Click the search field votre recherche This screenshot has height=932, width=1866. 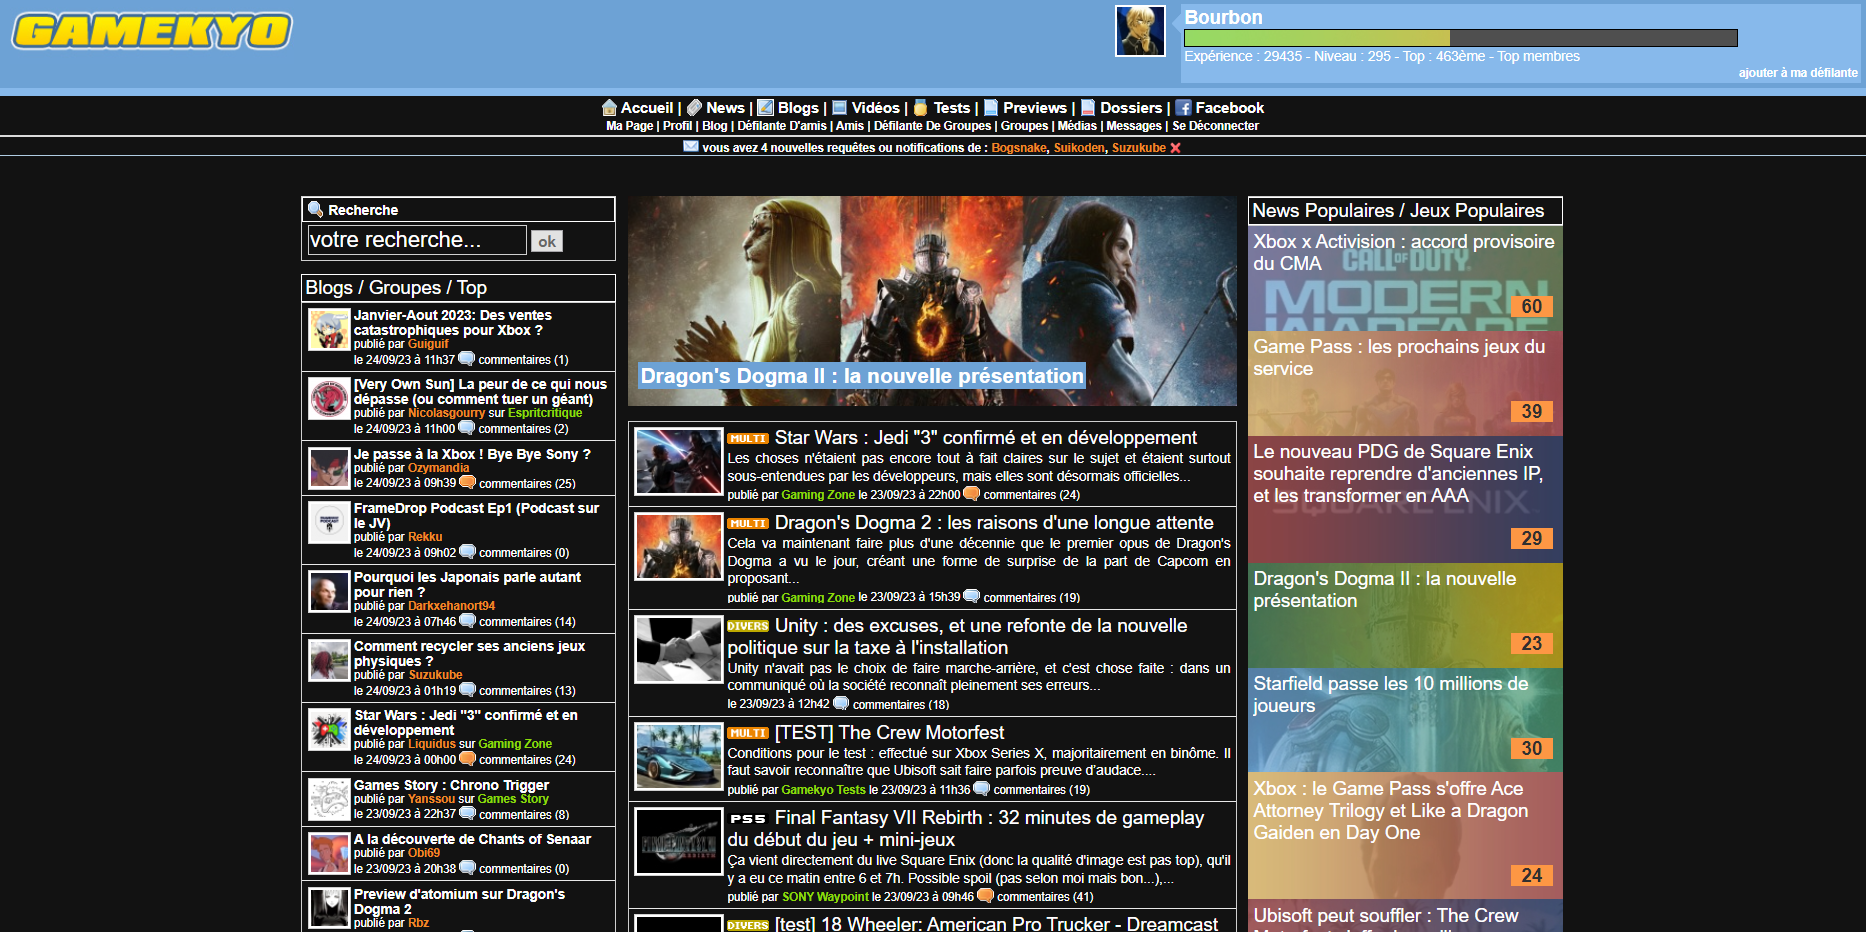click(417, 240)
